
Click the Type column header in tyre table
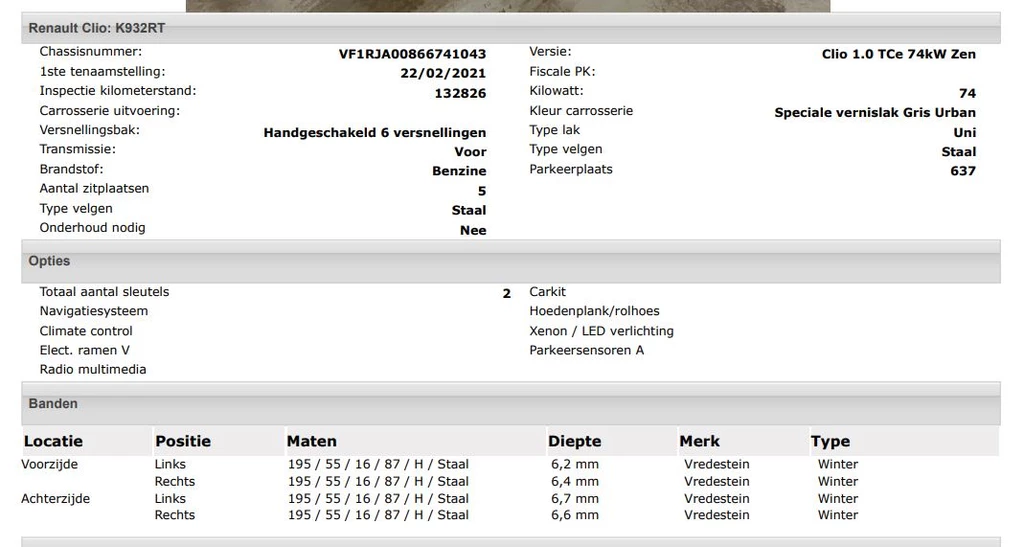830,441
